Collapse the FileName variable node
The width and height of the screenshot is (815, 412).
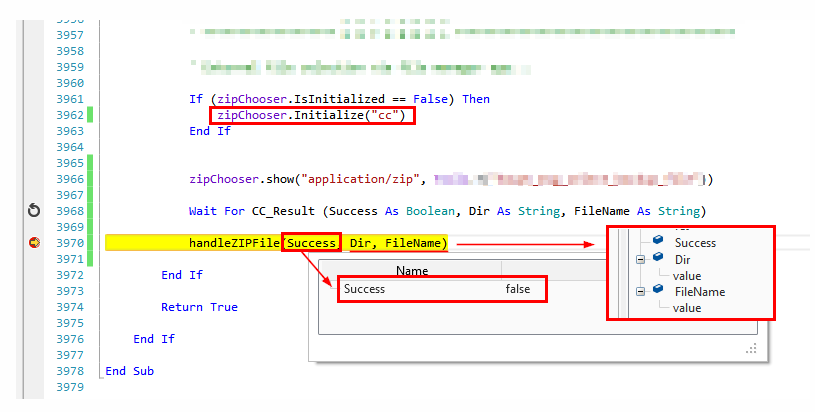(x=640, y=291)
